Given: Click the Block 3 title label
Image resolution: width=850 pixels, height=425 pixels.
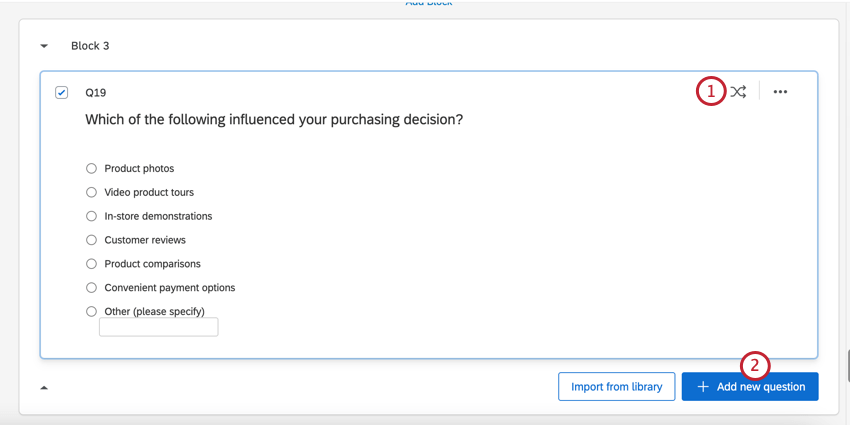Looking at the screenshot, I should 90,46.
